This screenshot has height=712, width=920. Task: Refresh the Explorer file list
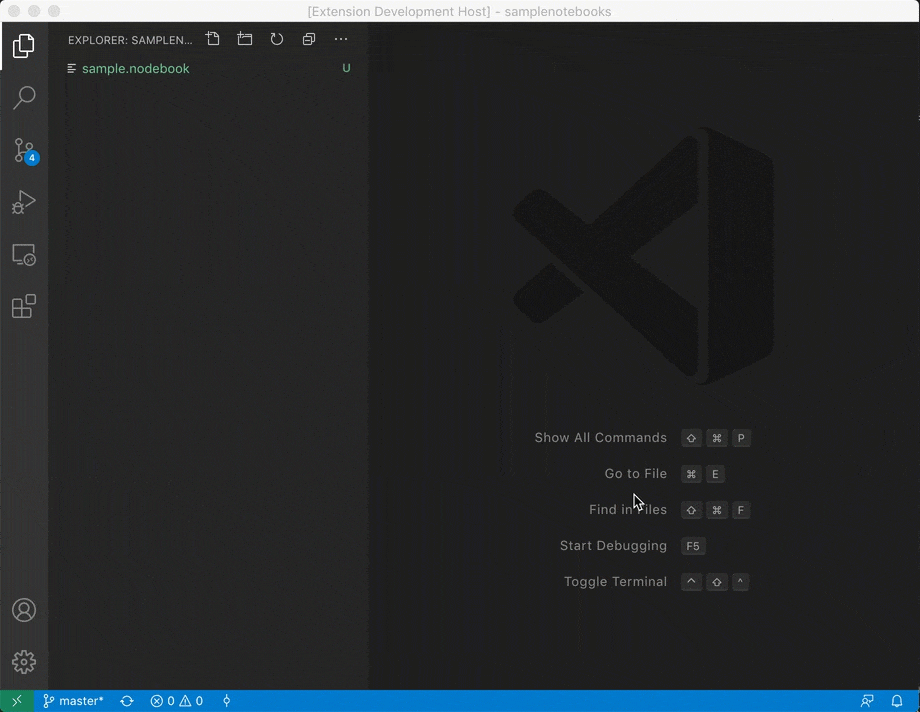[x=277, y=39]
